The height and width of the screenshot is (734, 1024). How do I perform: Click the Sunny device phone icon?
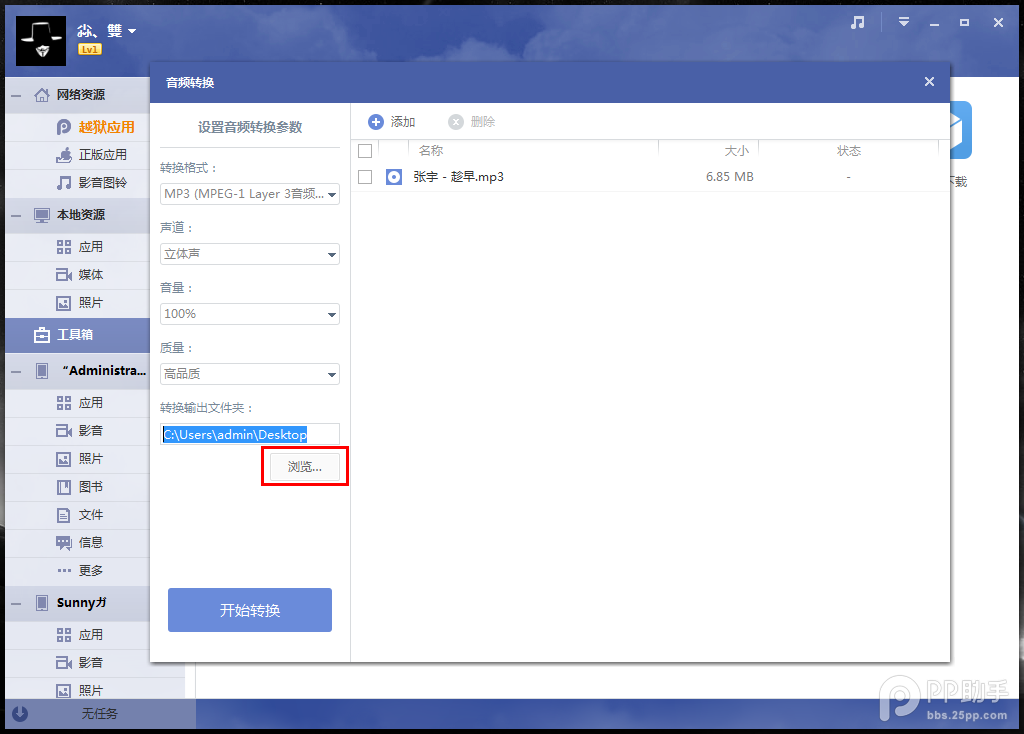click(42, 603)
